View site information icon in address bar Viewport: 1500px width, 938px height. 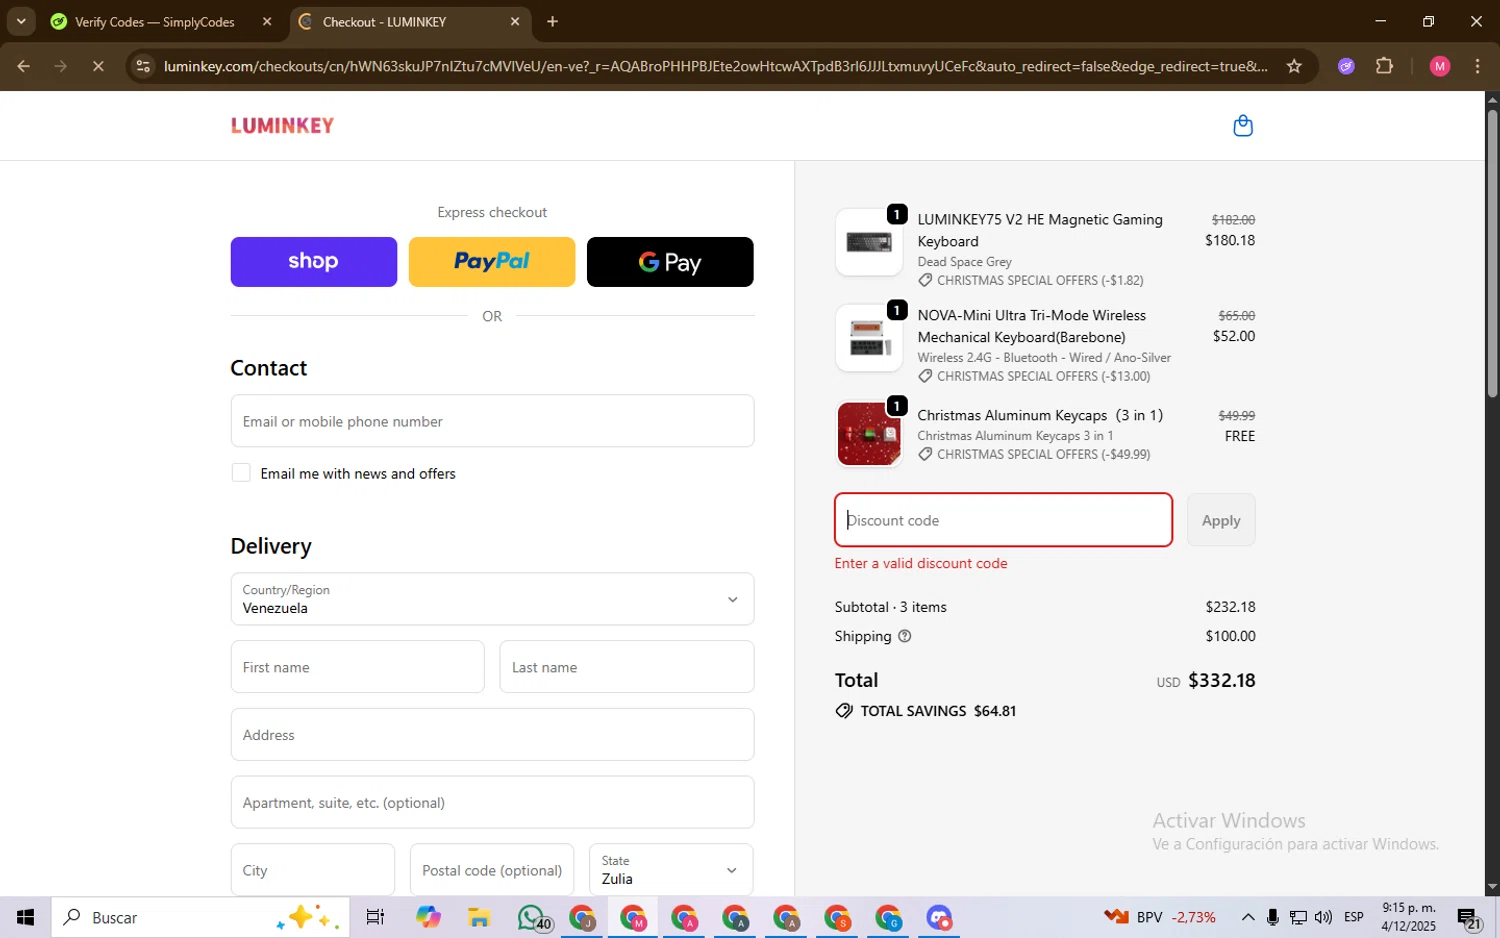143,66
